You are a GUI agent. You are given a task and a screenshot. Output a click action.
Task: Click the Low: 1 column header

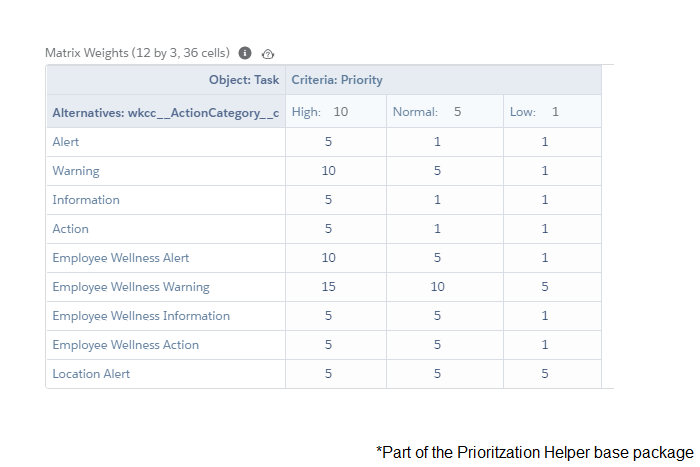click(x=553, y=112)
